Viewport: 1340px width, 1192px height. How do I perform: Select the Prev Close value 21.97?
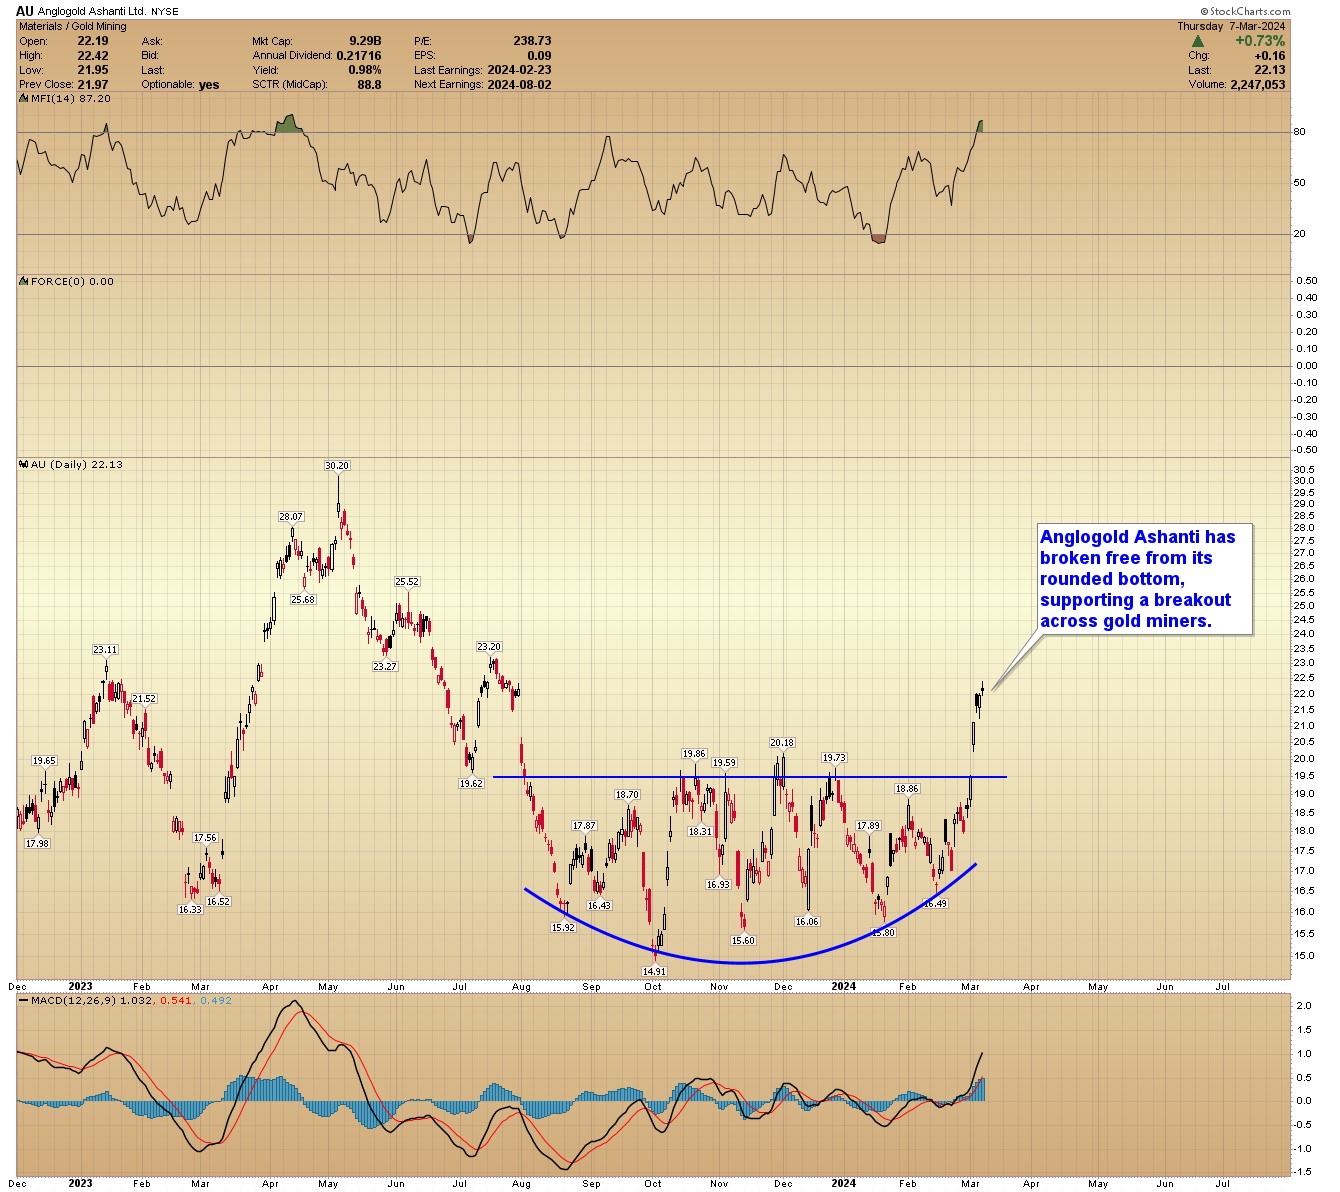tap(93, 85)
